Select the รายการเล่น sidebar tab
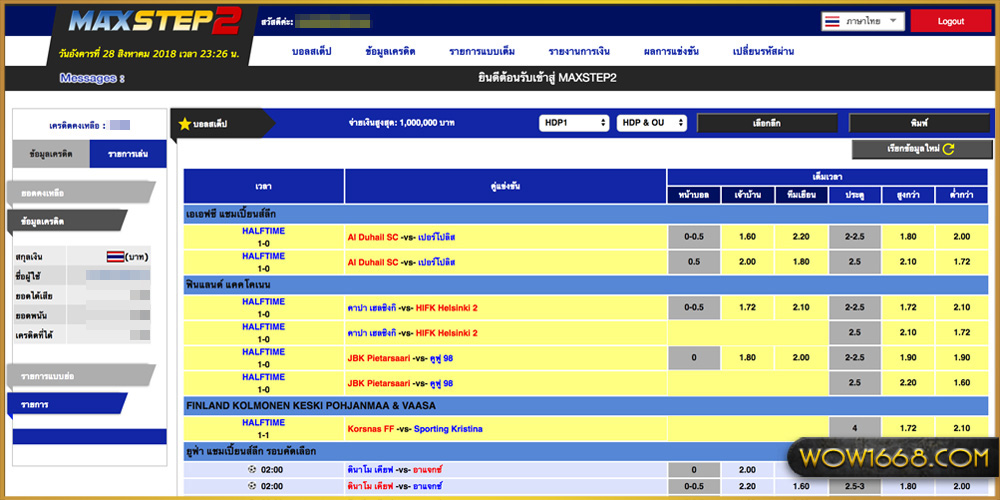 pos(127,154)
